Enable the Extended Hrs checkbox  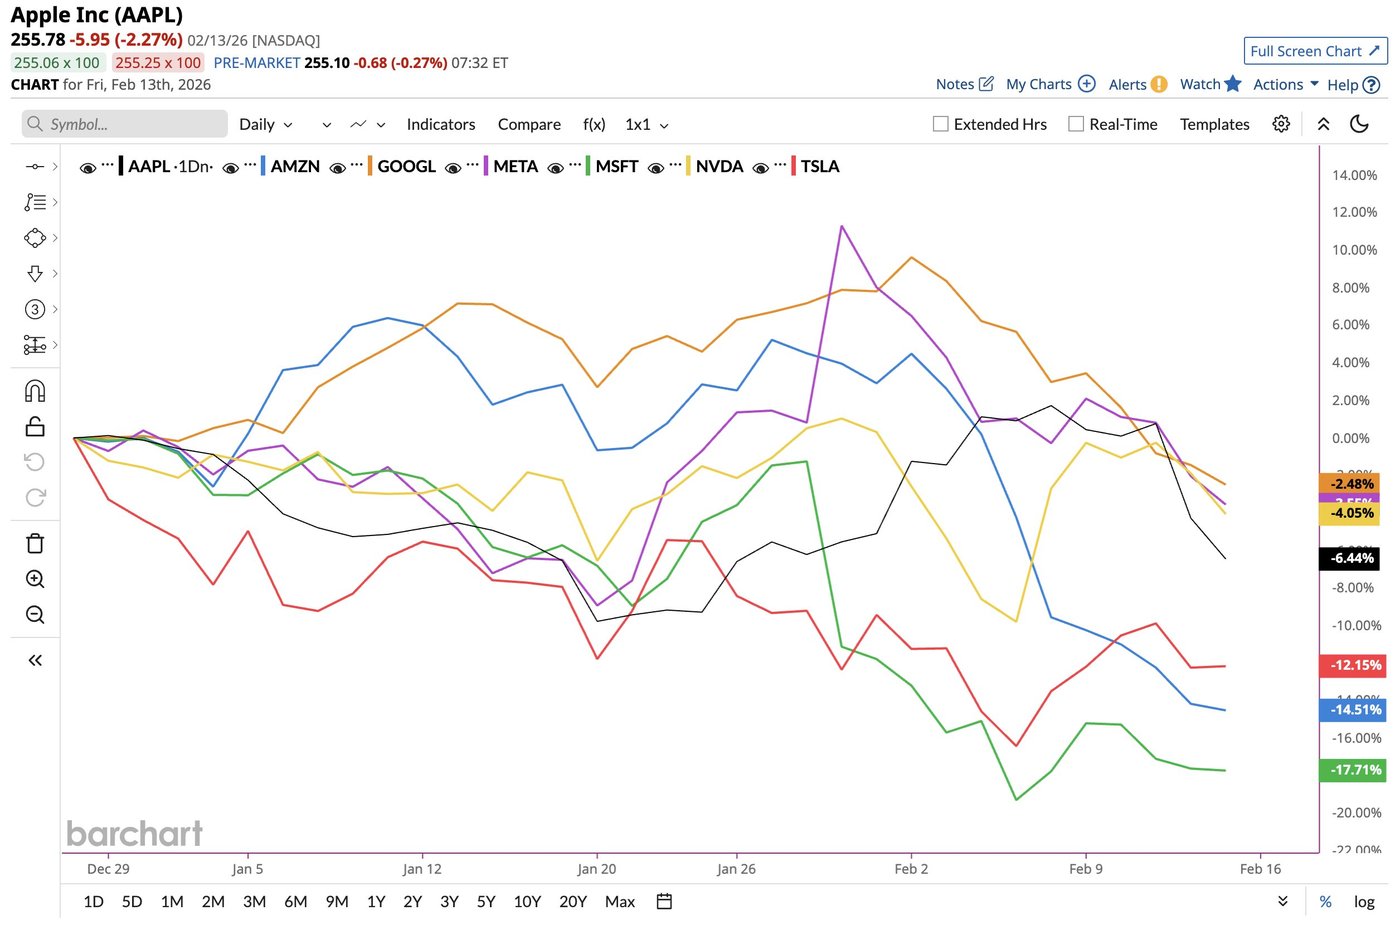[x=940, y=124]
